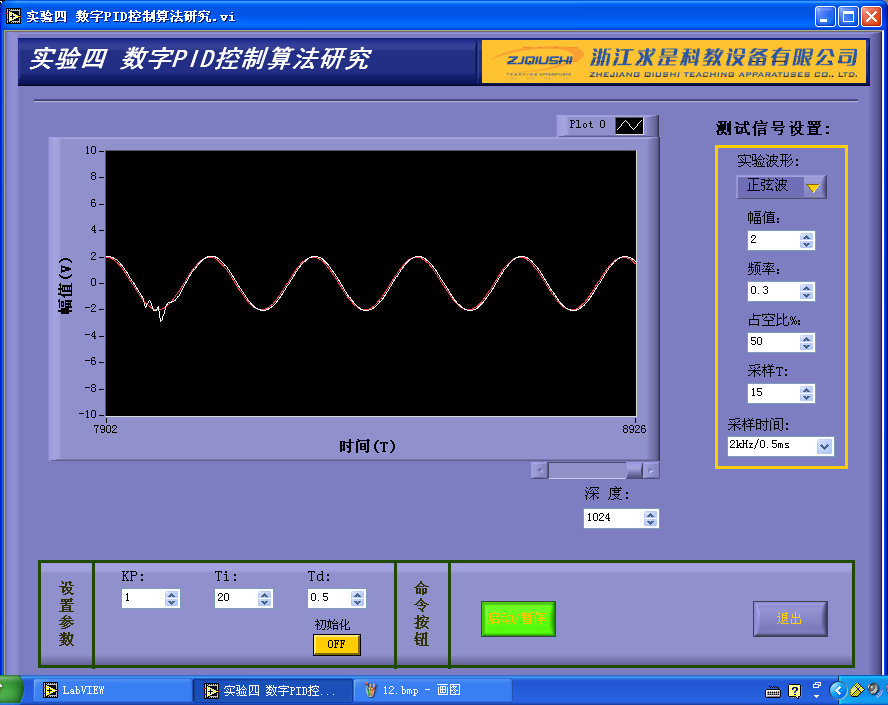888x705 pixels.
Task: Expand the 采样时间 2kHz/0.5ms combo box
Action: 824,446
